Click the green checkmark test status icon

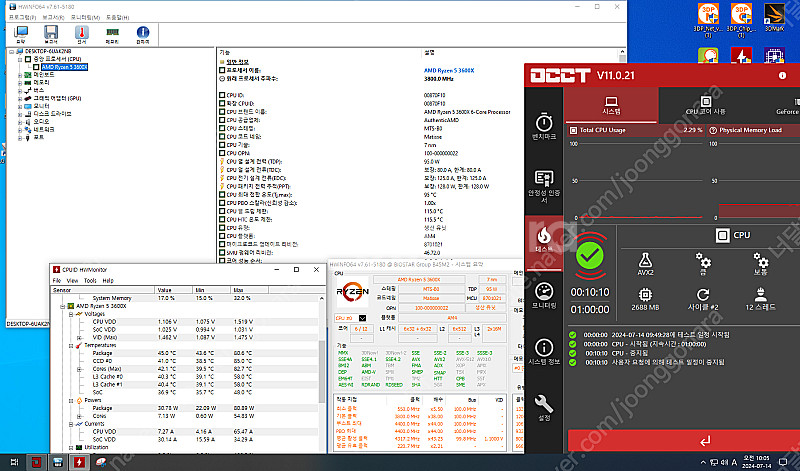pyautogui.click(x=590, y=256)
